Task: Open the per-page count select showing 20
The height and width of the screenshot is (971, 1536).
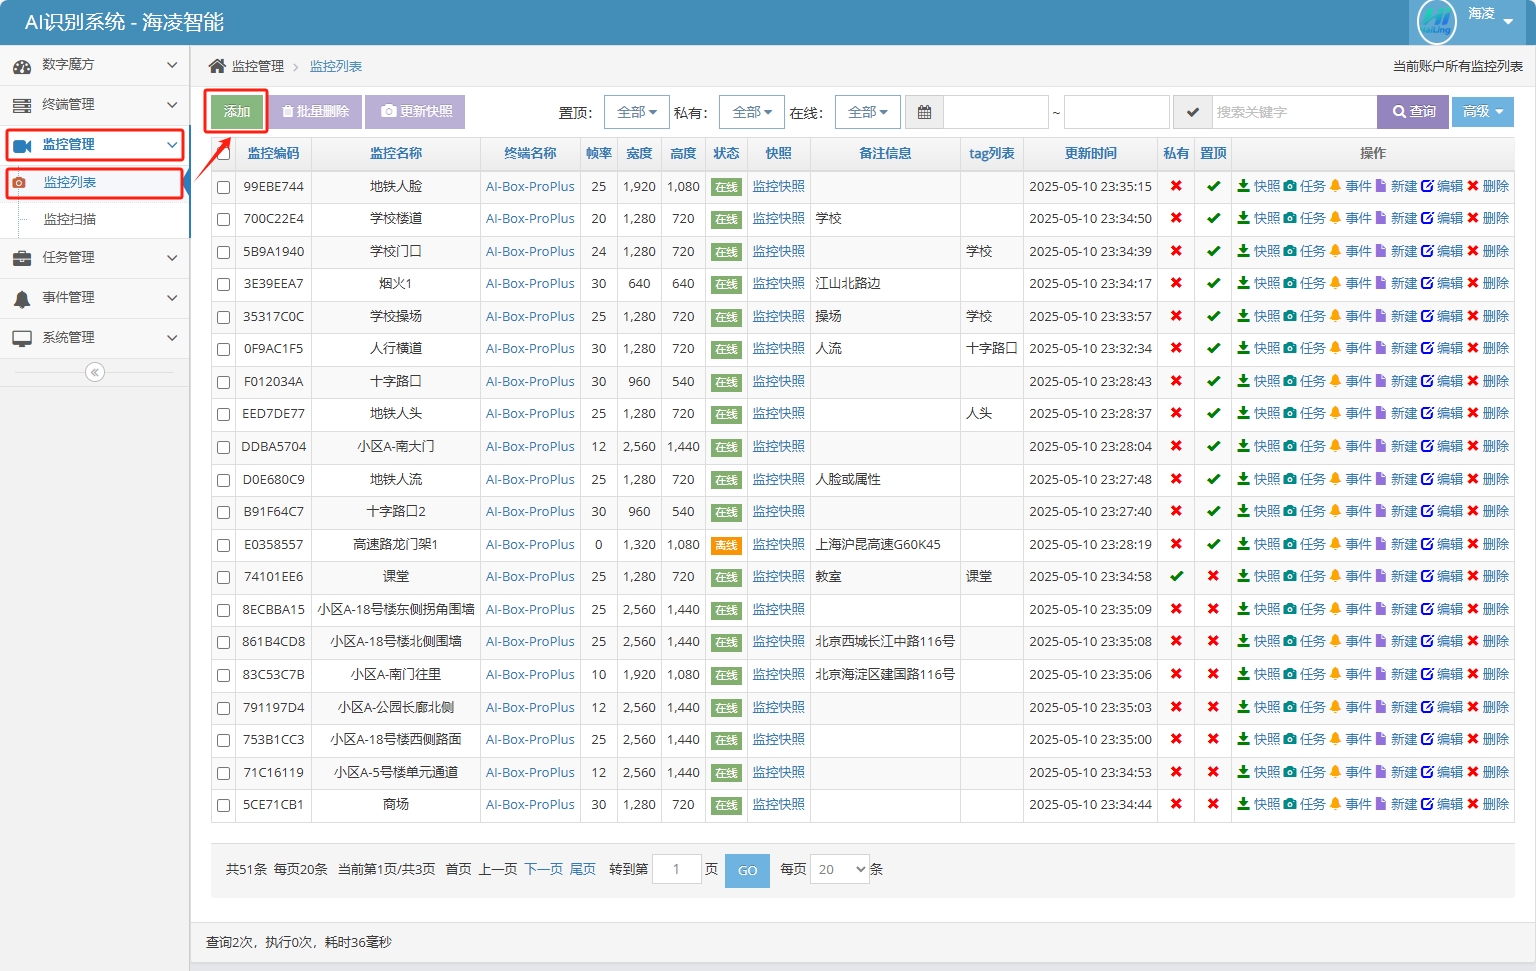Action: point(840,869)
